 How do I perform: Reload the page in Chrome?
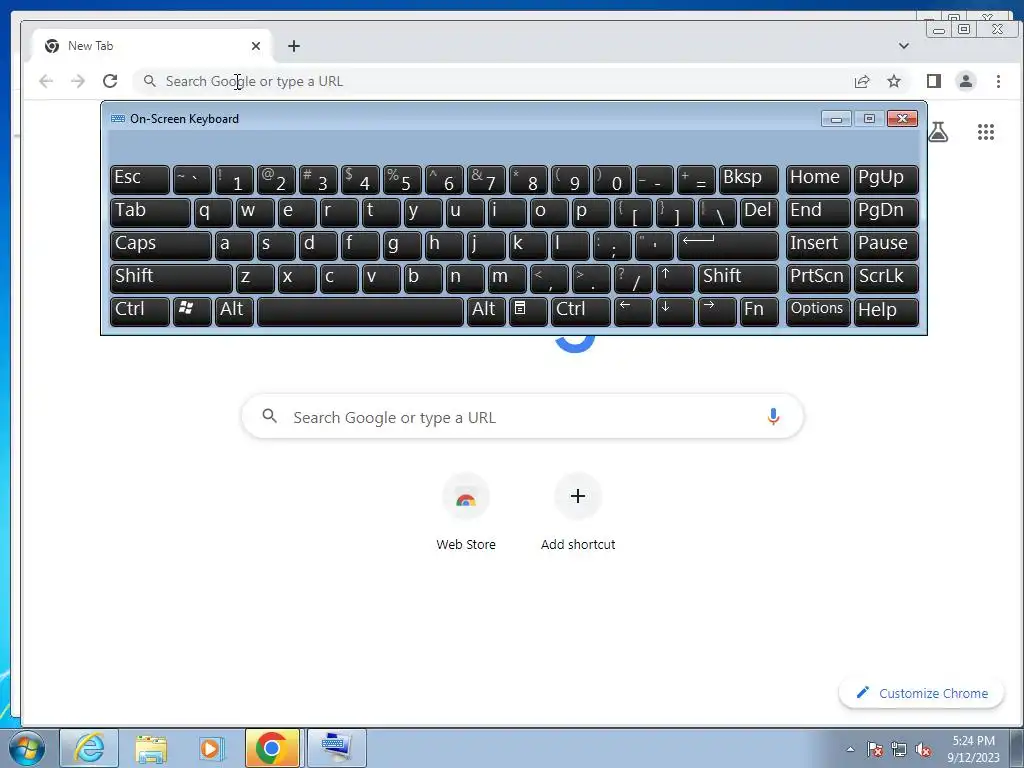110,81
